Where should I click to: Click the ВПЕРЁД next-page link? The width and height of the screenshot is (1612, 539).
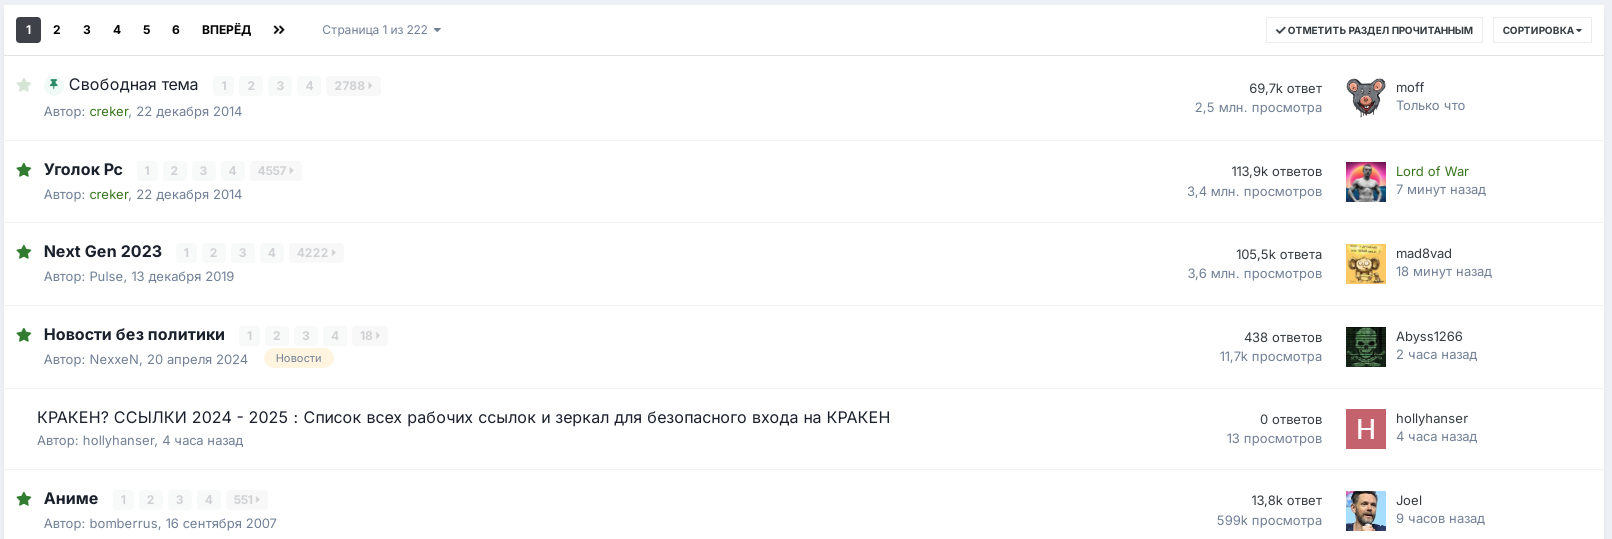coord(226,30)
